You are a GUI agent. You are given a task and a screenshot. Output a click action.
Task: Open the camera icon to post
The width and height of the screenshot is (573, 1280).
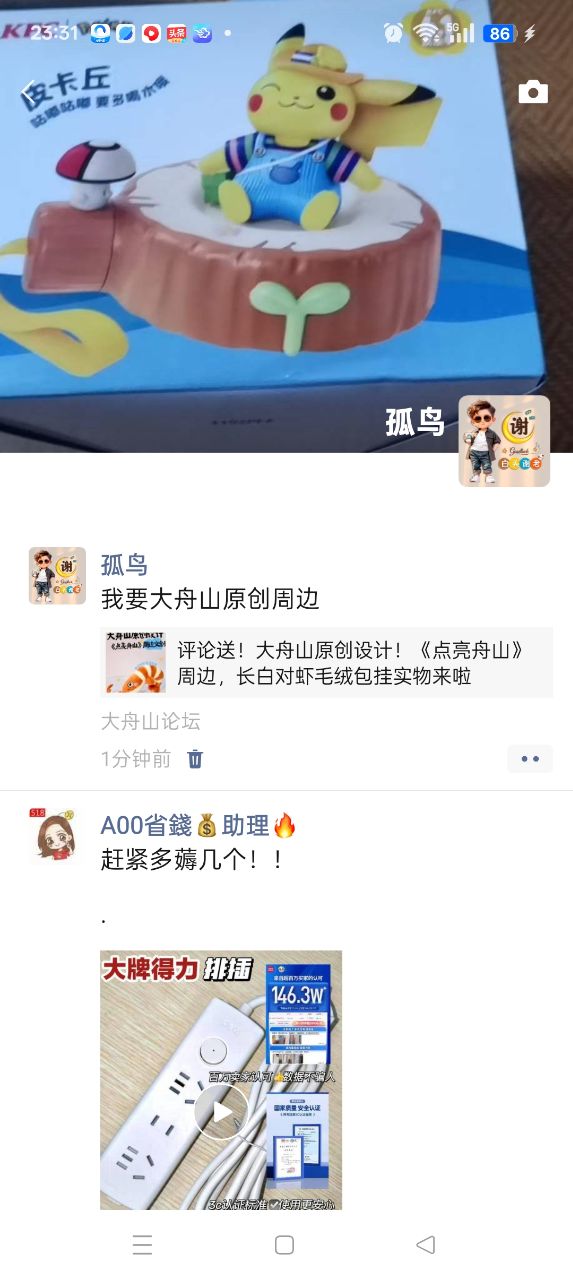[x=533, y=92]
